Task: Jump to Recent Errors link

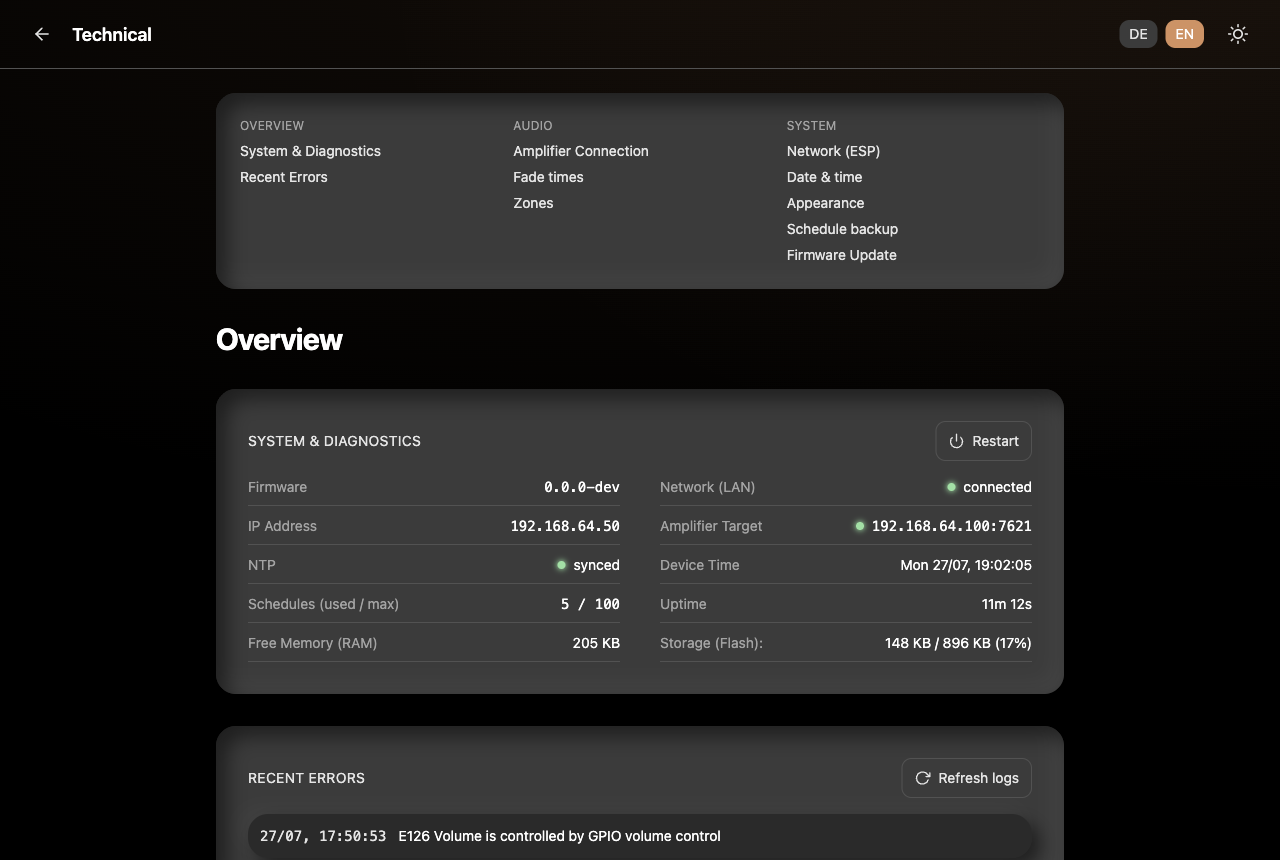Action: (x=284, y=177)
